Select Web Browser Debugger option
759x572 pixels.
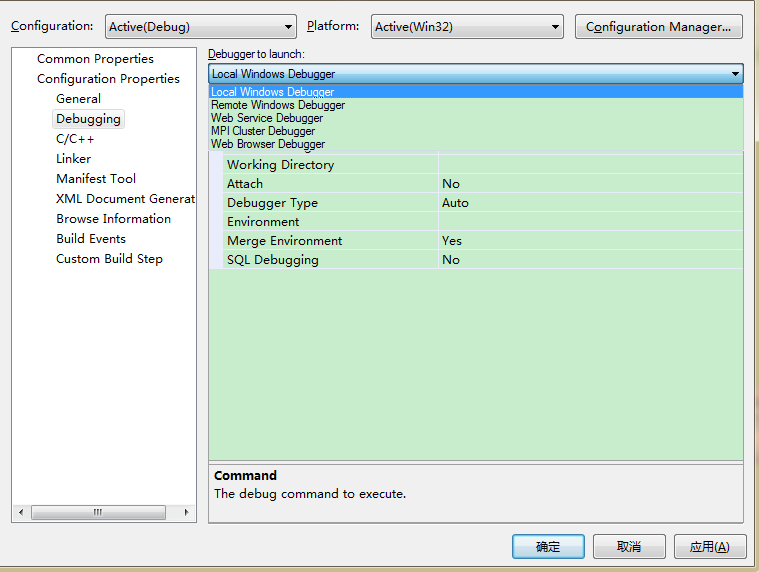point(476,144)
